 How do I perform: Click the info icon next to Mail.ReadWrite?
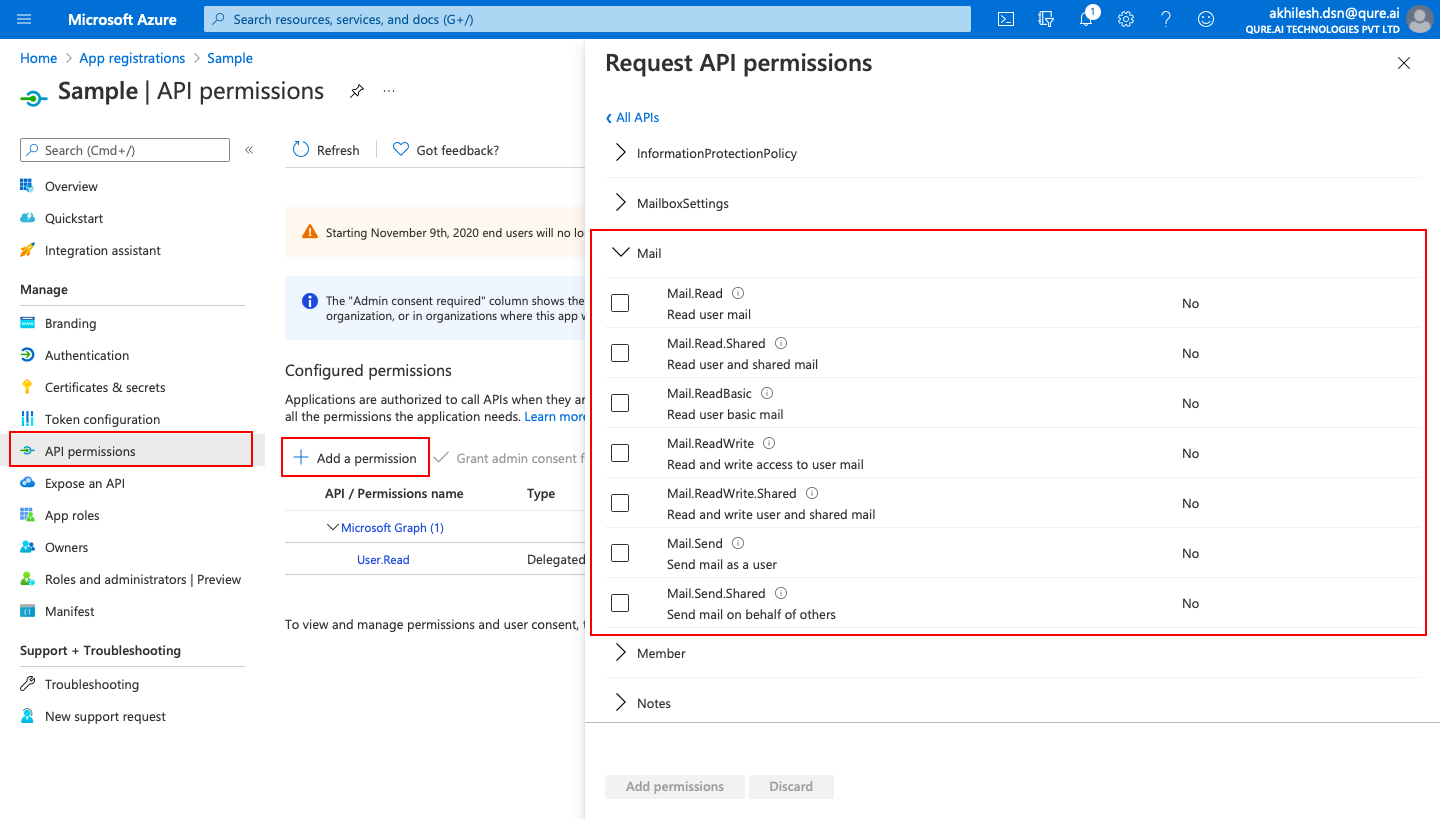coord(769,443)
